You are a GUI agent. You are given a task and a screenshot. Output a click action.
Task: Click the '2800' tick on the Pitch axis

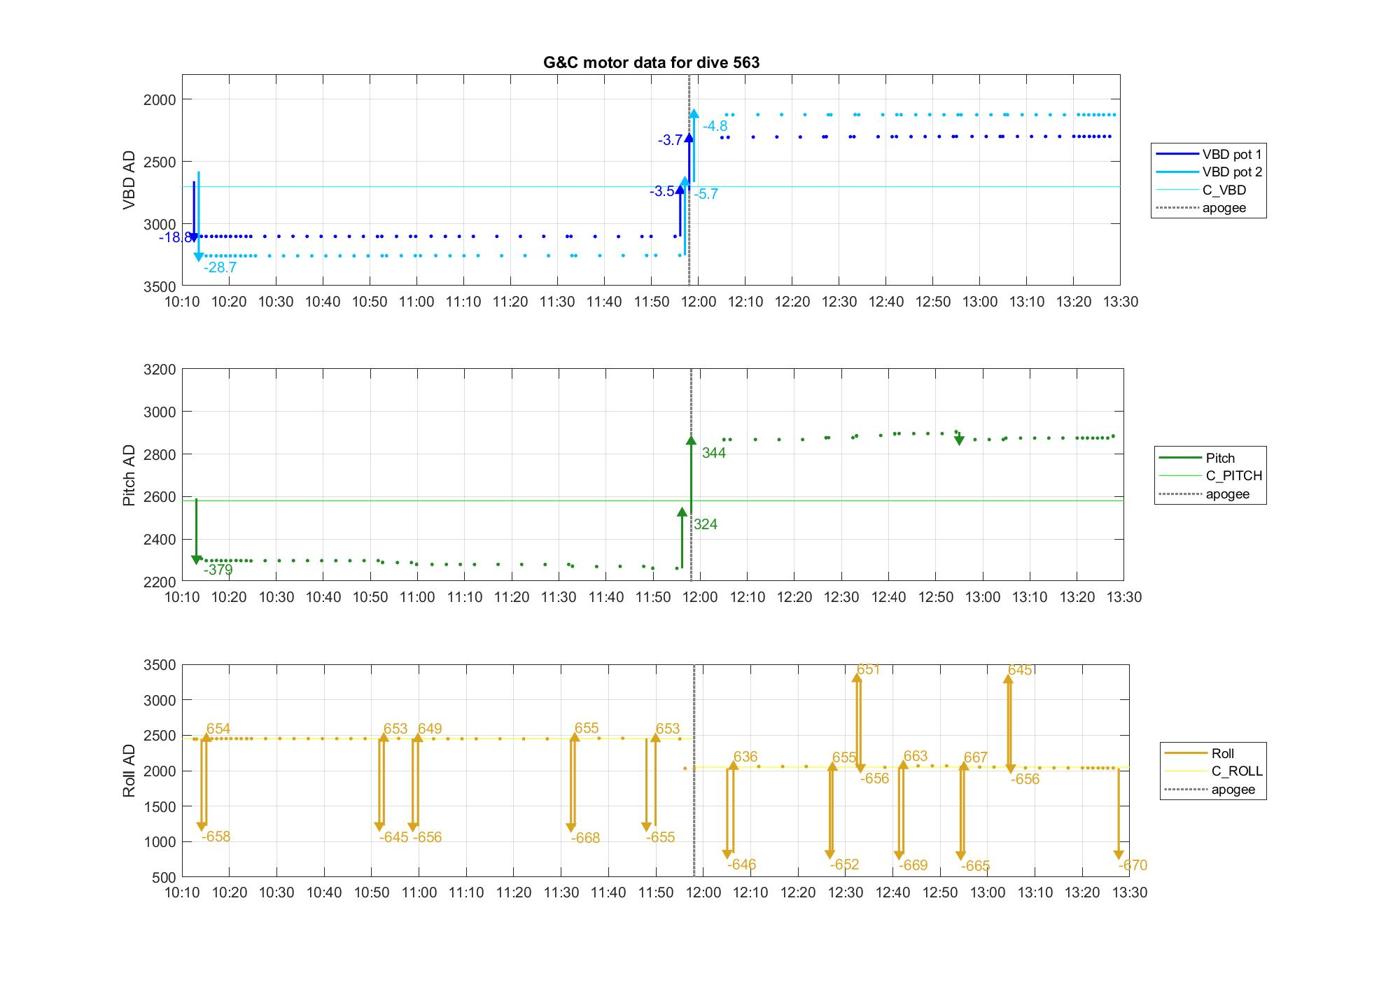(x=159, y=454)
